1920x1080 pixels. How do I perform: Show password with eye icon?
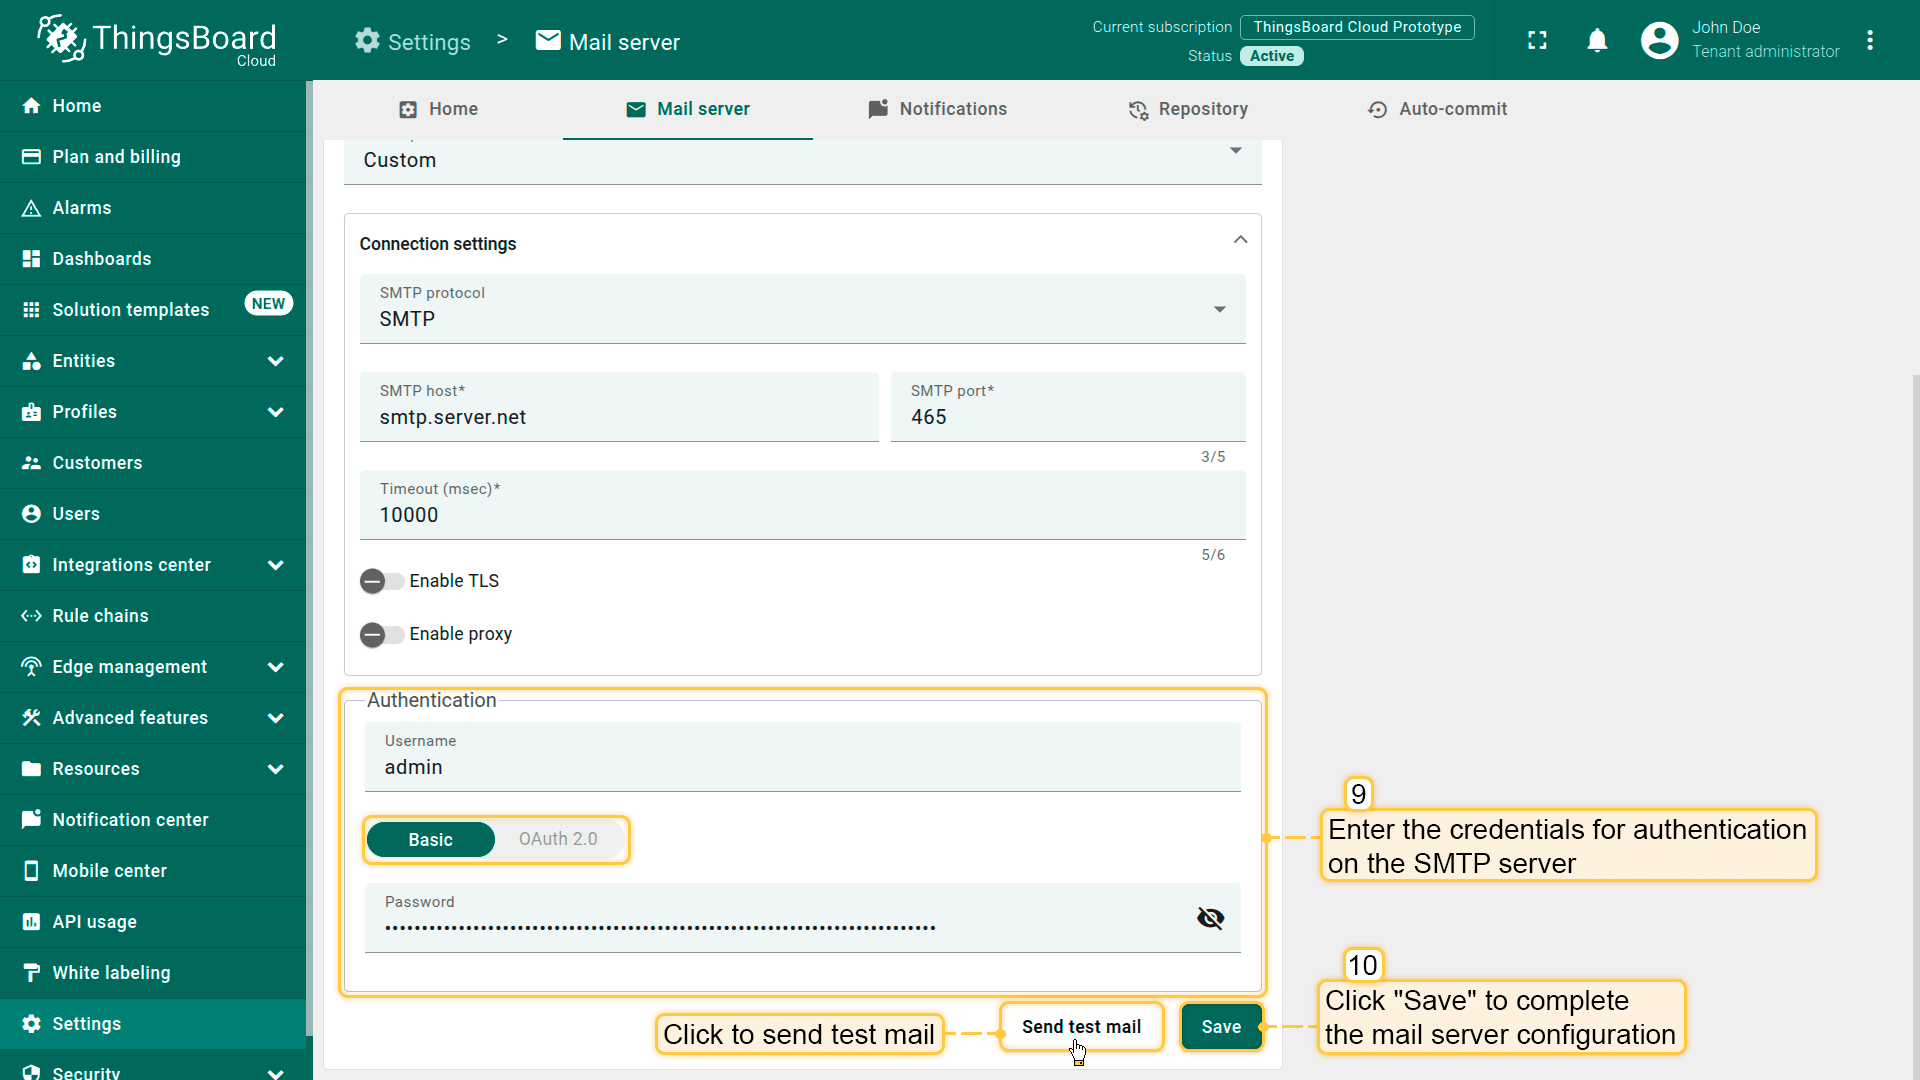point(1210,918)
